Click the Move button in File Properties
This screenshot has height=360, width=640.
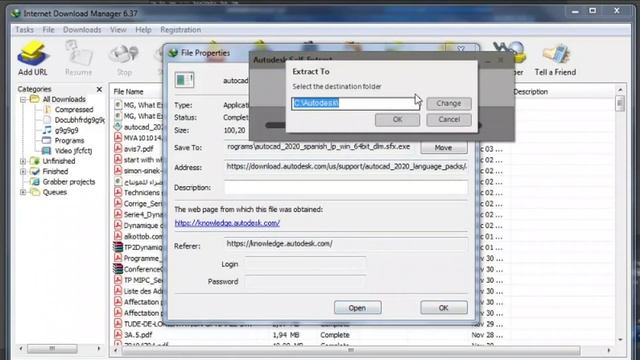coord(444,147)
